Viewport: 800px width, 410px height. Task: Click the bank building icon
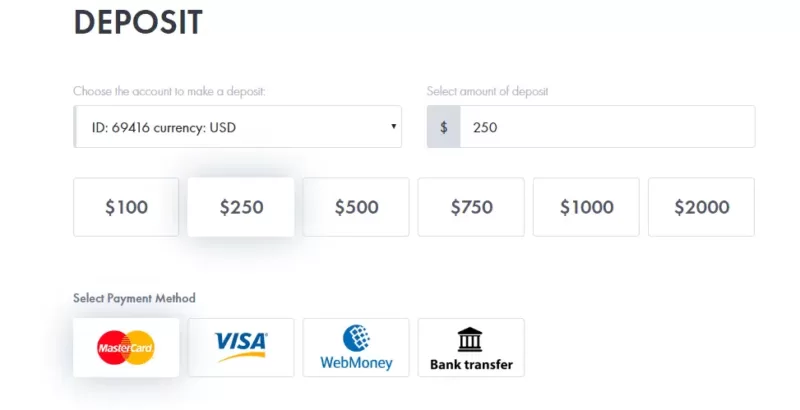470,339
